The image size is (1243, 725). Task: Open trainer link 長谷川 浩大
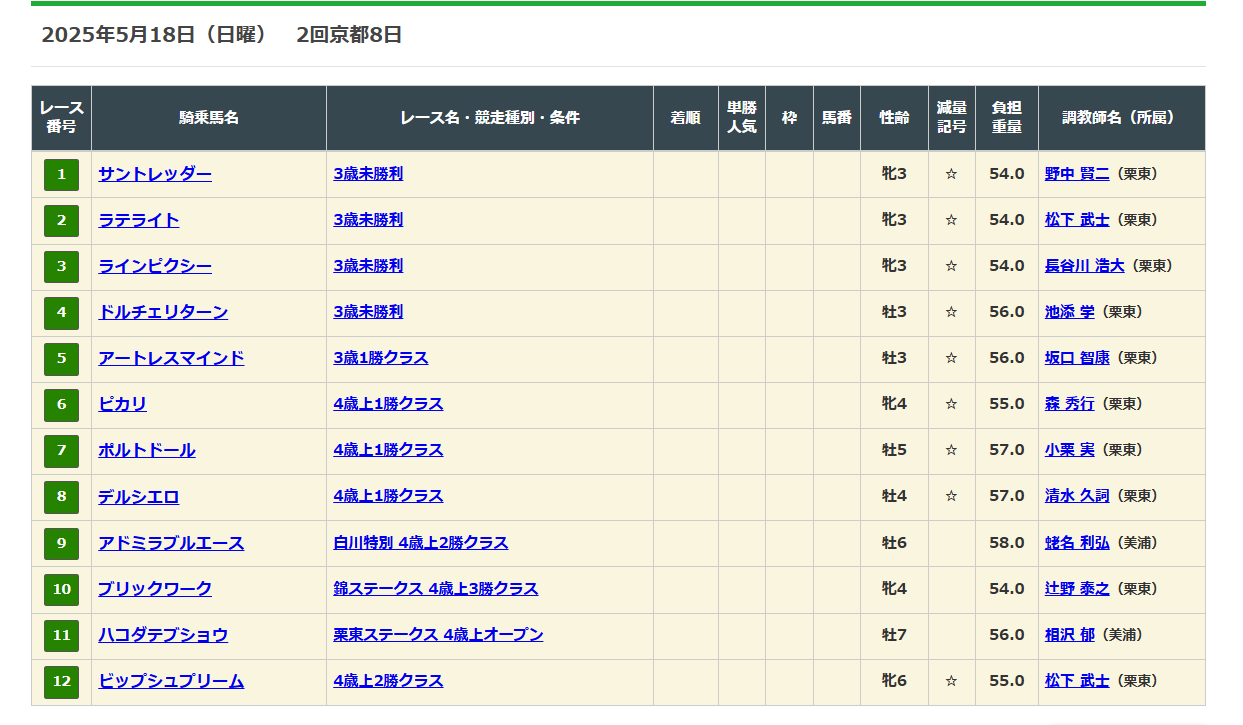point(1084,266)
